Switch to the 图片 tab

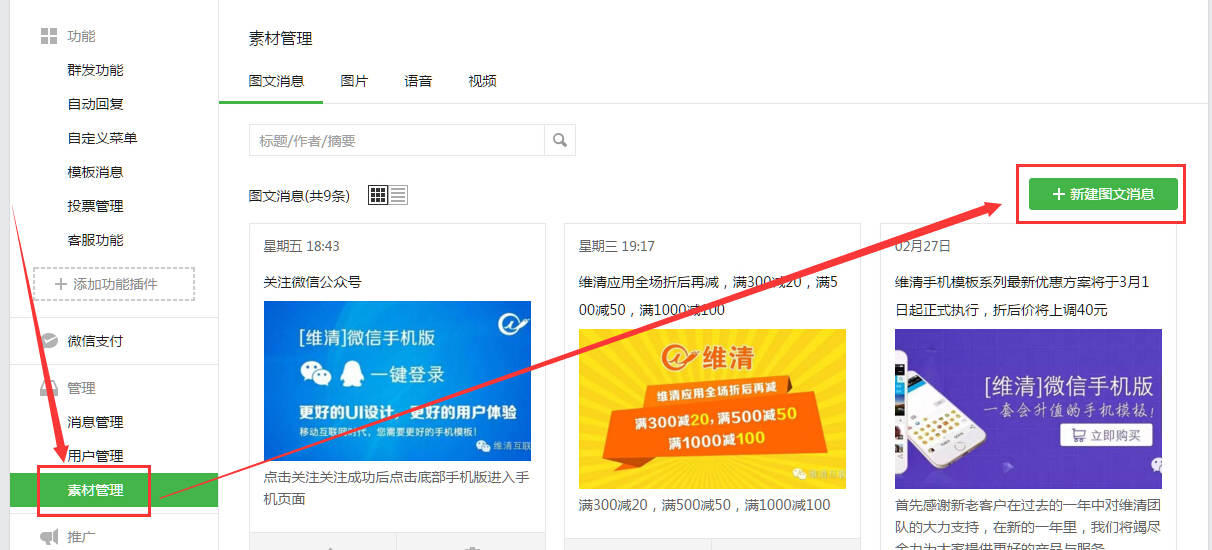(354, 81)
